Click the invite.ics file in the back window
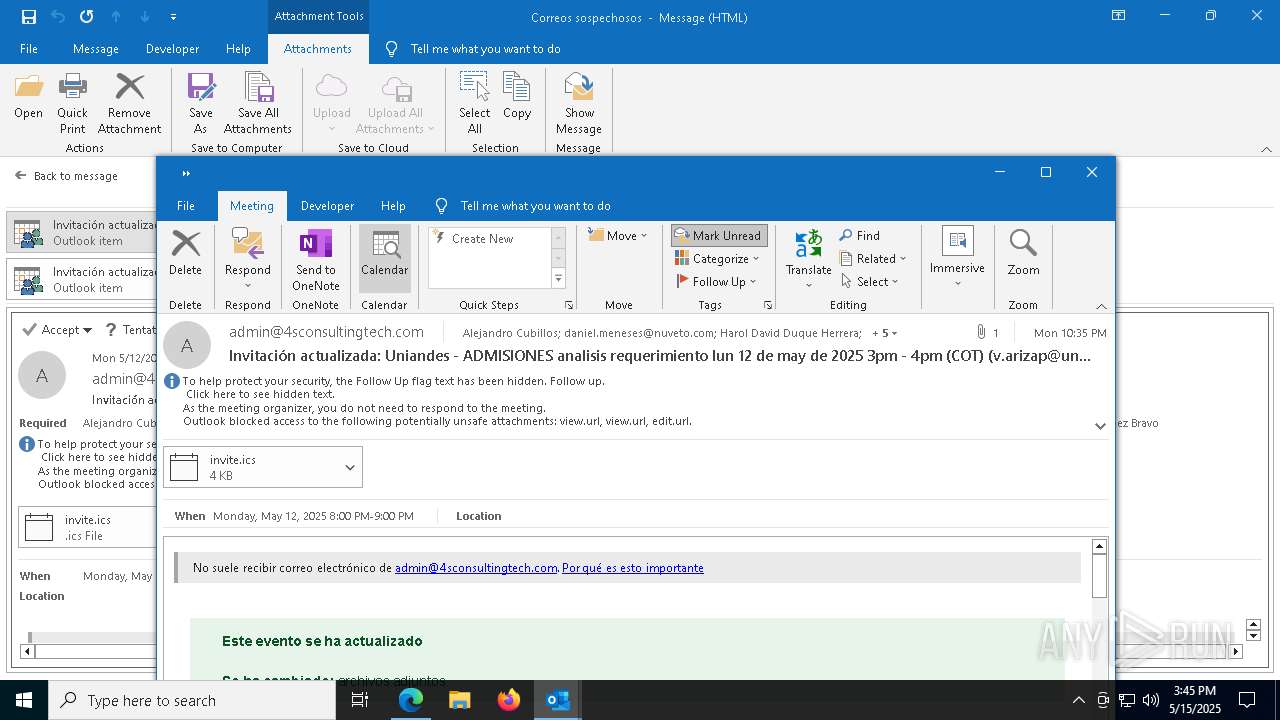This screenshot has width=1280, height=720. (88, 527)
